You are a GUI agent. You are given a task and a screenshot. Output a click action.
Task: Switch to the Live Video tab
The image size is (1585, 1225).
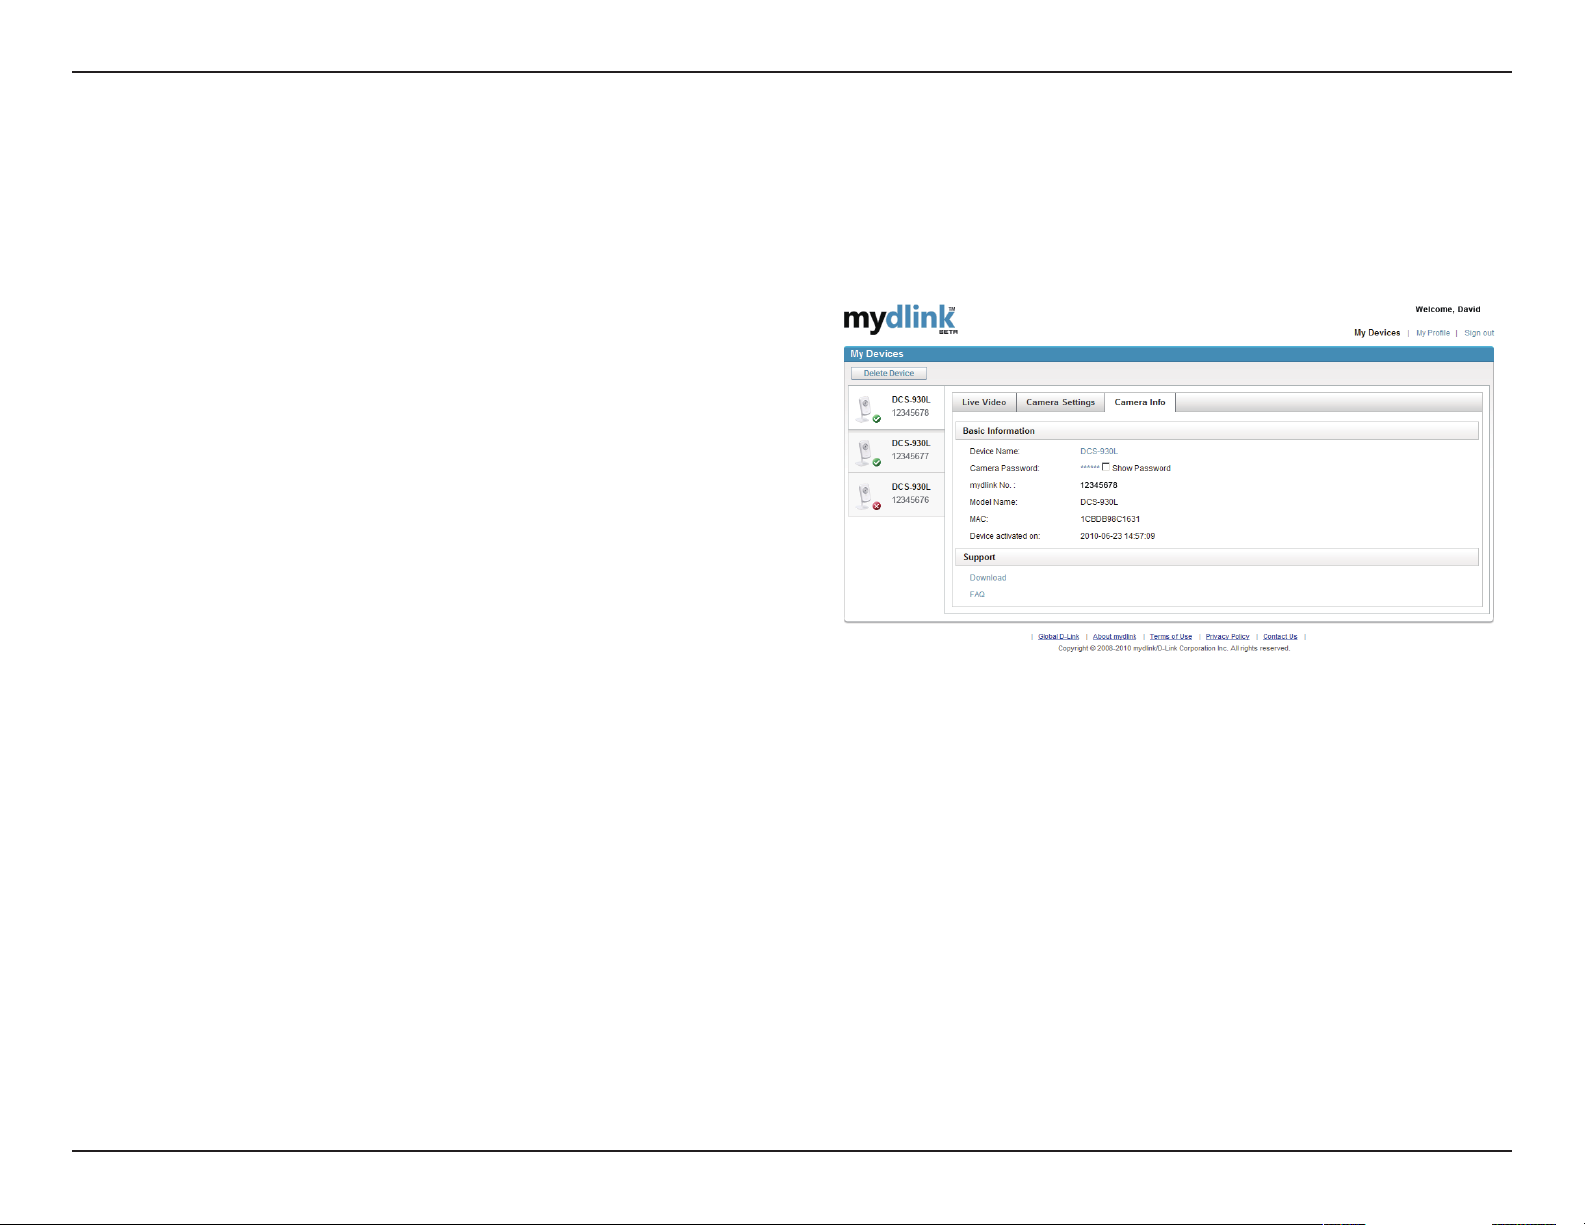pyautogui.click(x=984, y=402)
